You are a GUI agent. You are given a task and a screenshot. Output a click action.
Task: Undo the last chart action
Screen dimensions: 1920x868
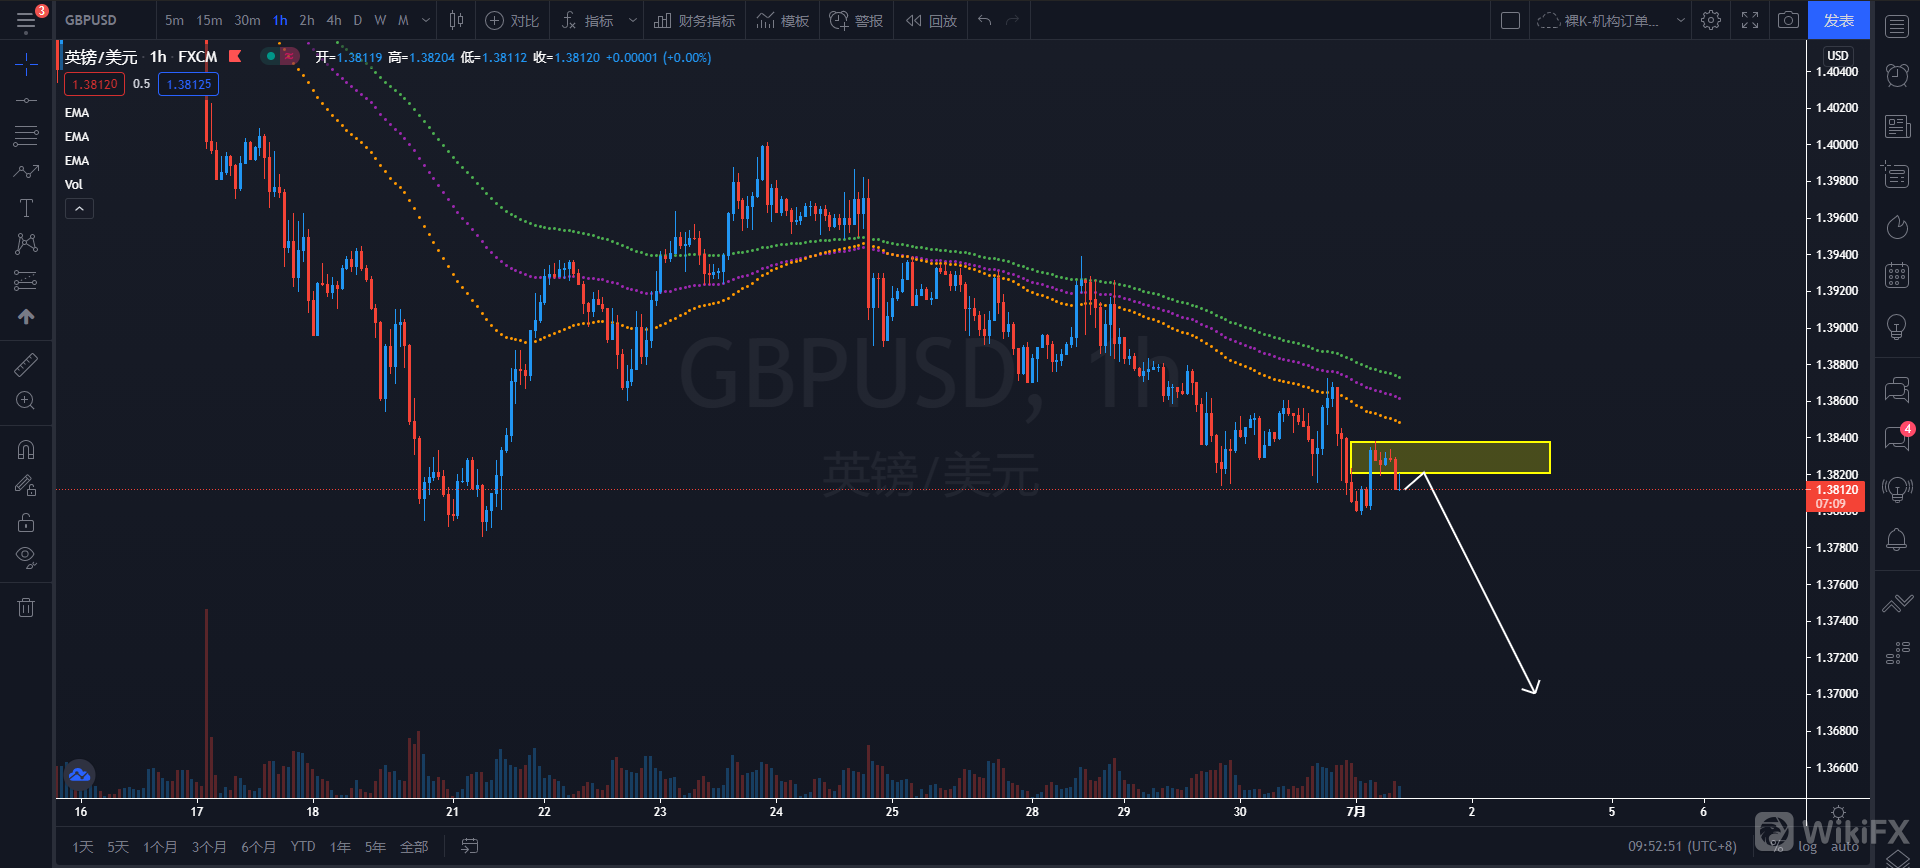[985, 20]
